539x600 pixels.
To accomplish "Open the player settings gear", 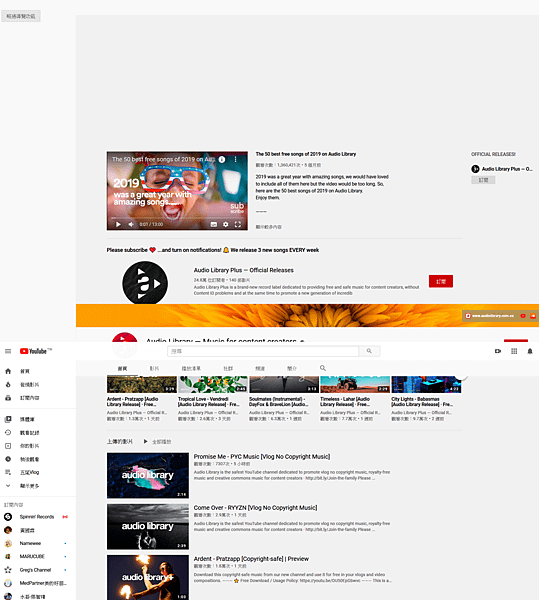I will click(x=226, y=224).
